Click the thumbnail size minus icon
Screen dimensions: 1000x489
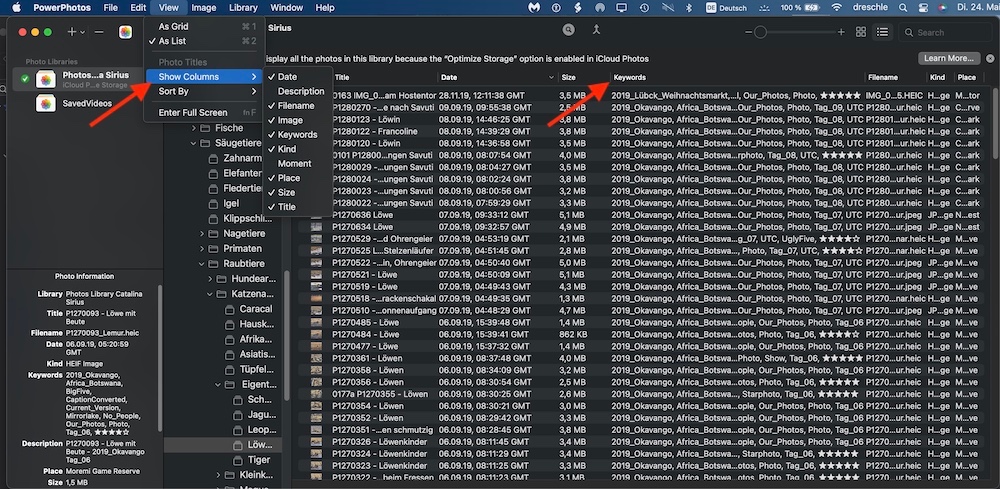[748, 32]
